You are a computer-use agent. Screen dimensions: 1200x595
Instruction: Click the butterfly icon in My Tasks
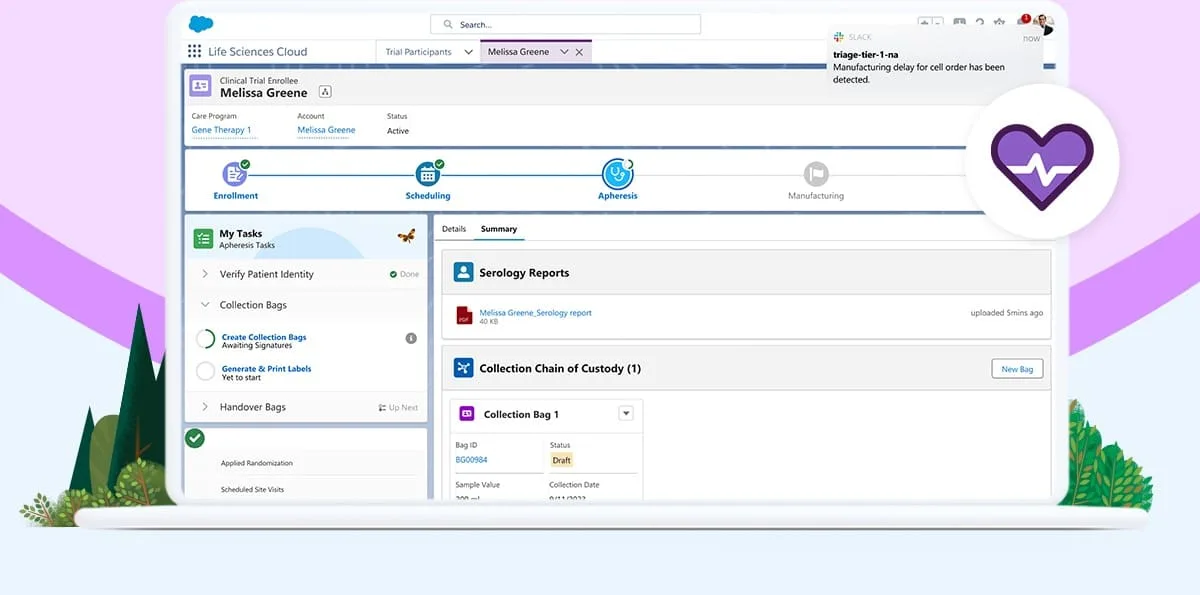coord(406,237)
